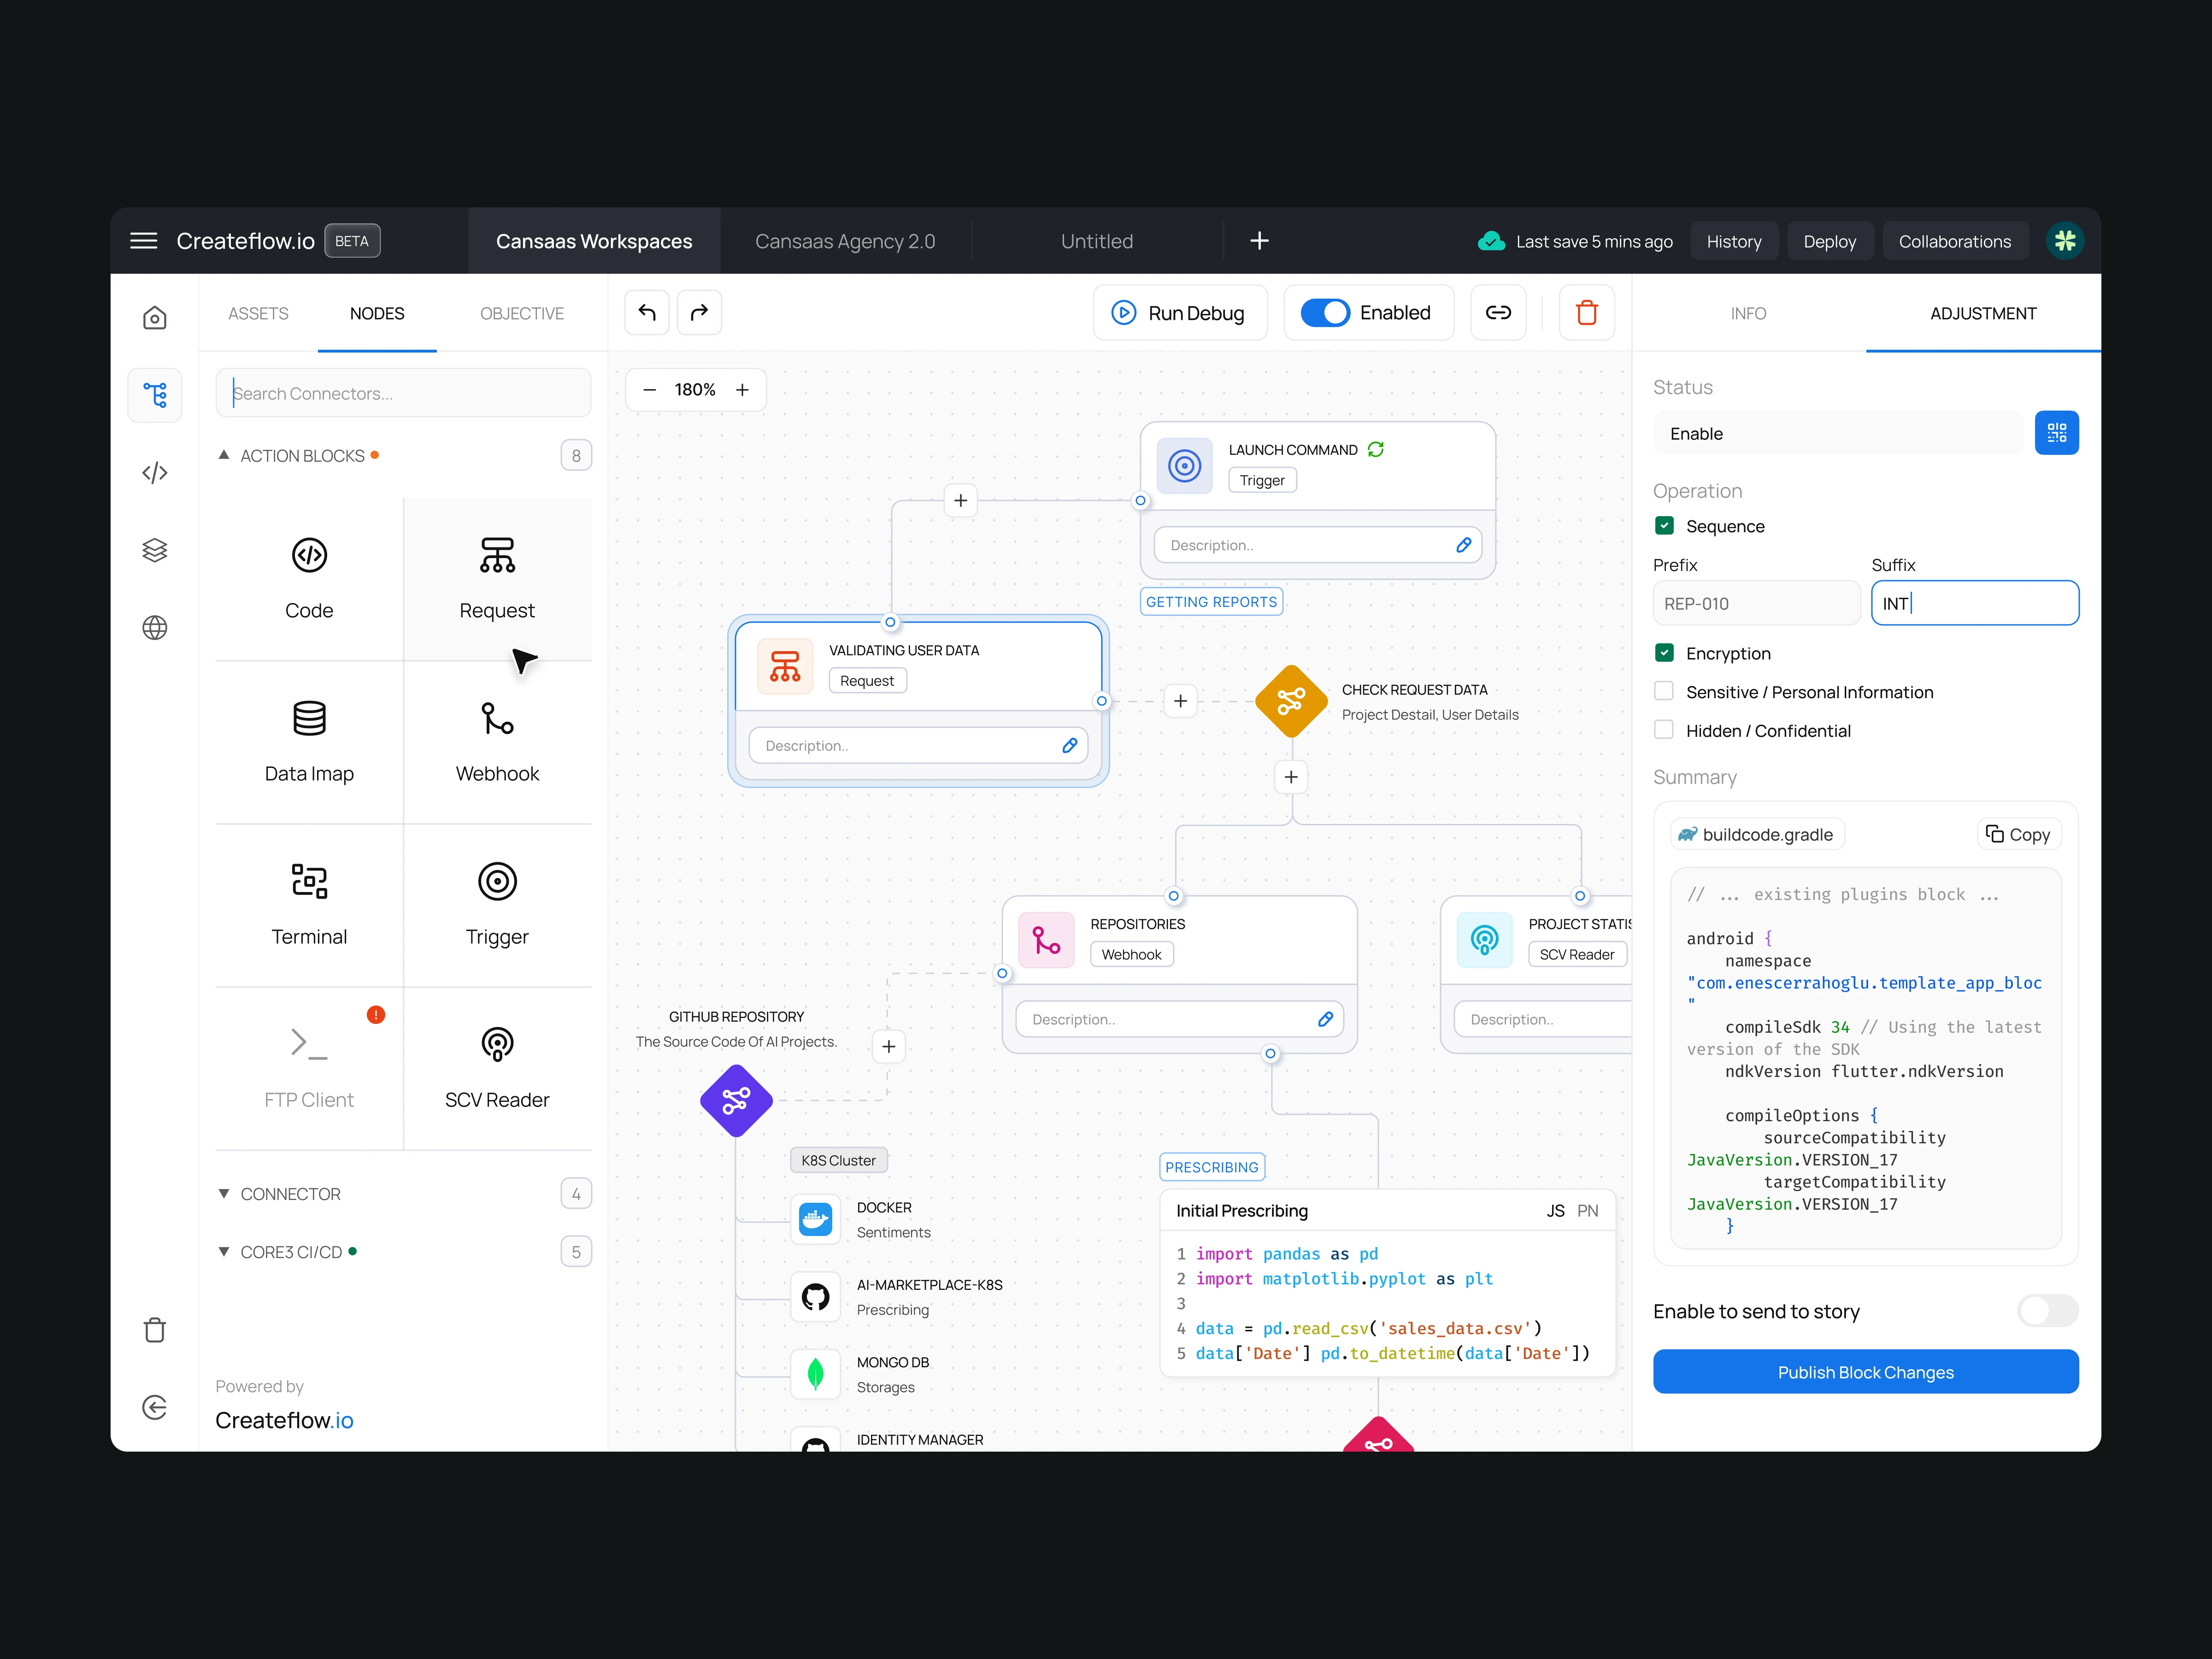2212x1659 pixels.
Task: Click Publish Block Changes button
Action: tap(1865, 1372)
